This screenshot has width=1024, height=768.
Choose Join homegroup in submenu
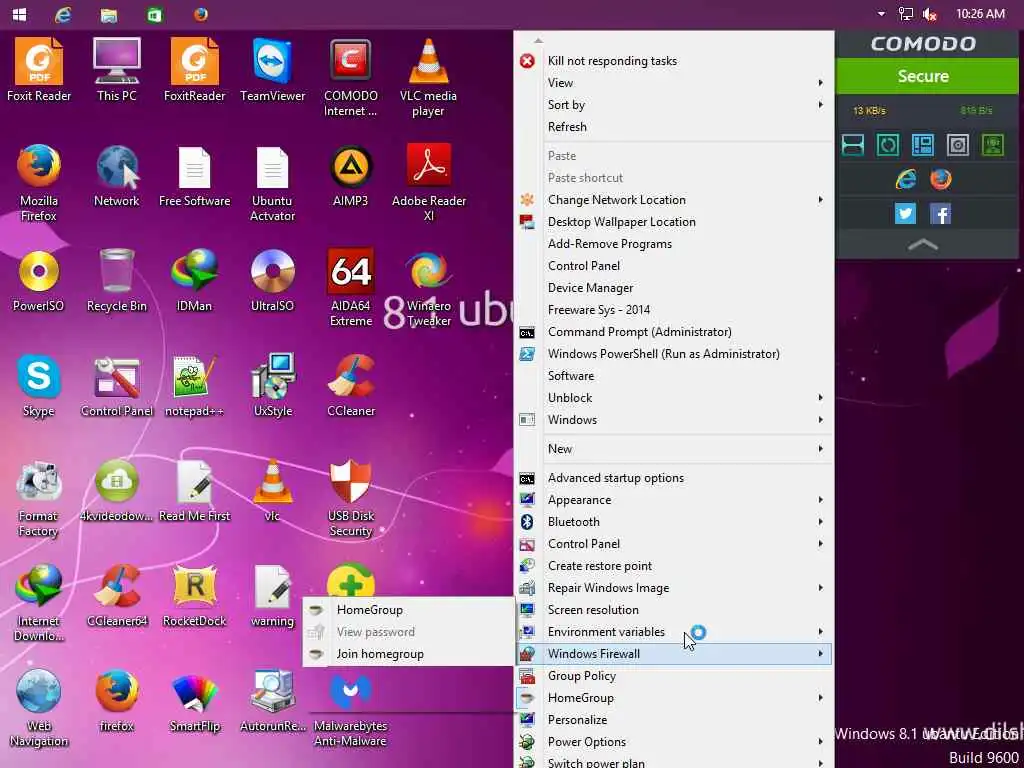tap(409, 654)
